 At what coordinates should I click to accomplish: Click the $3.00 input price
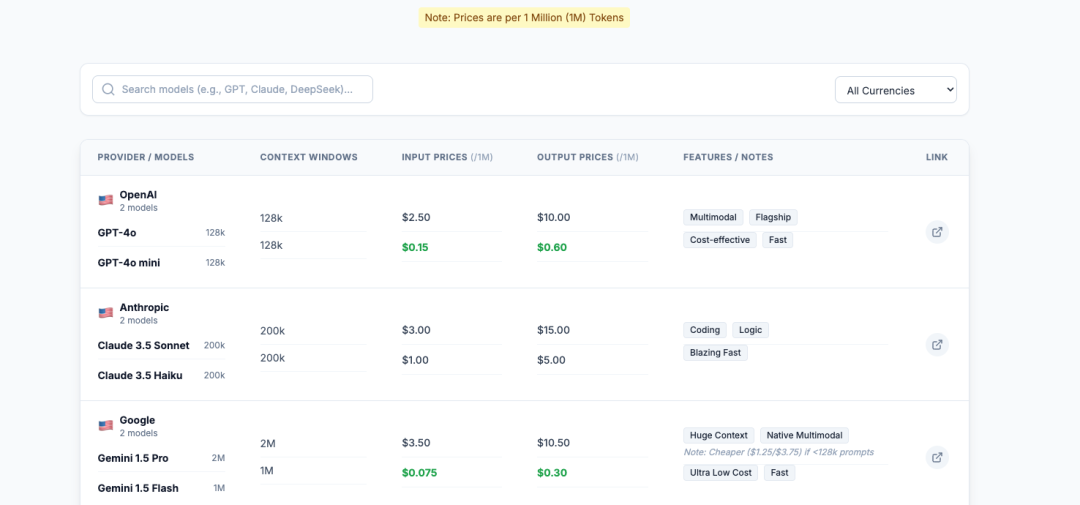click(x=416, y=330)
